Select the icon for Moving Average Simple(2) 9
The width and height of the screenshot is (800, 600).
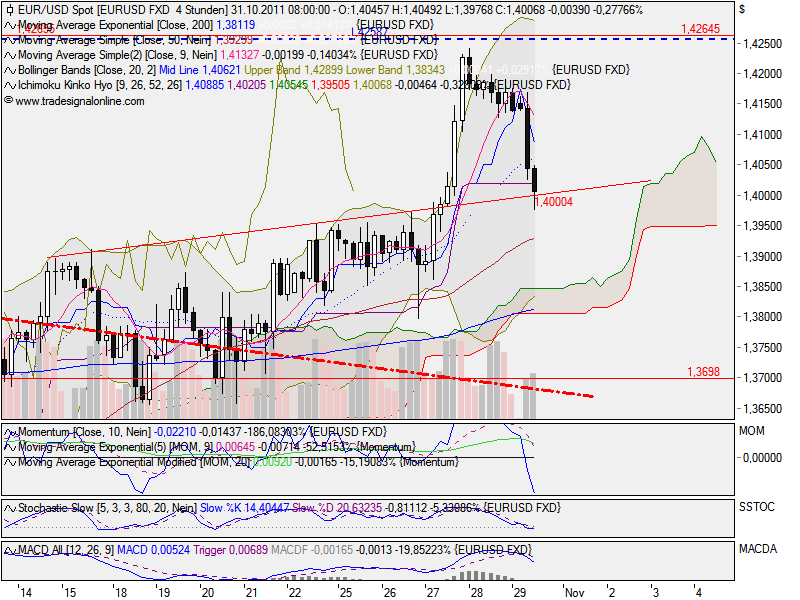[x=9, y=54]
